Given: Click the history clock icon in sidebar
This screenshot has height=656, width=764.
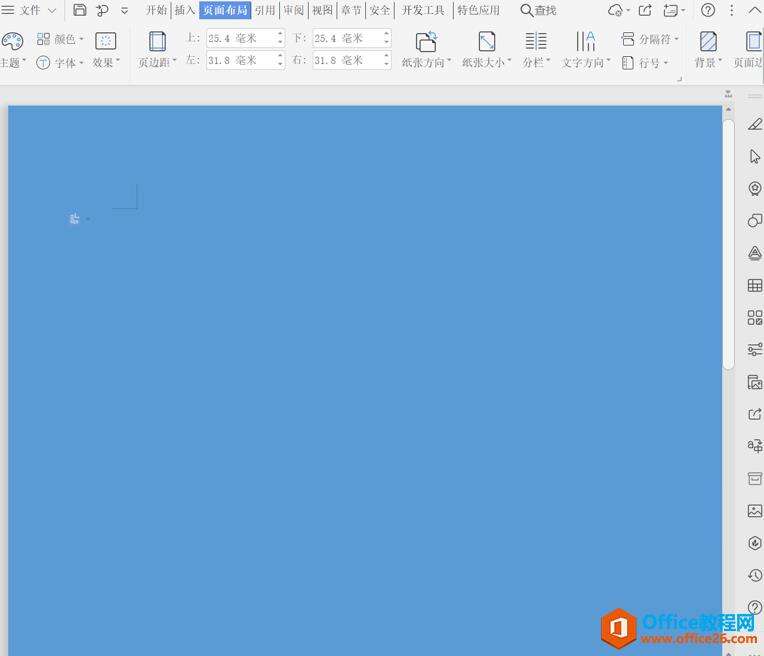Looking at the screenshot, I should [x=754, y=575].
